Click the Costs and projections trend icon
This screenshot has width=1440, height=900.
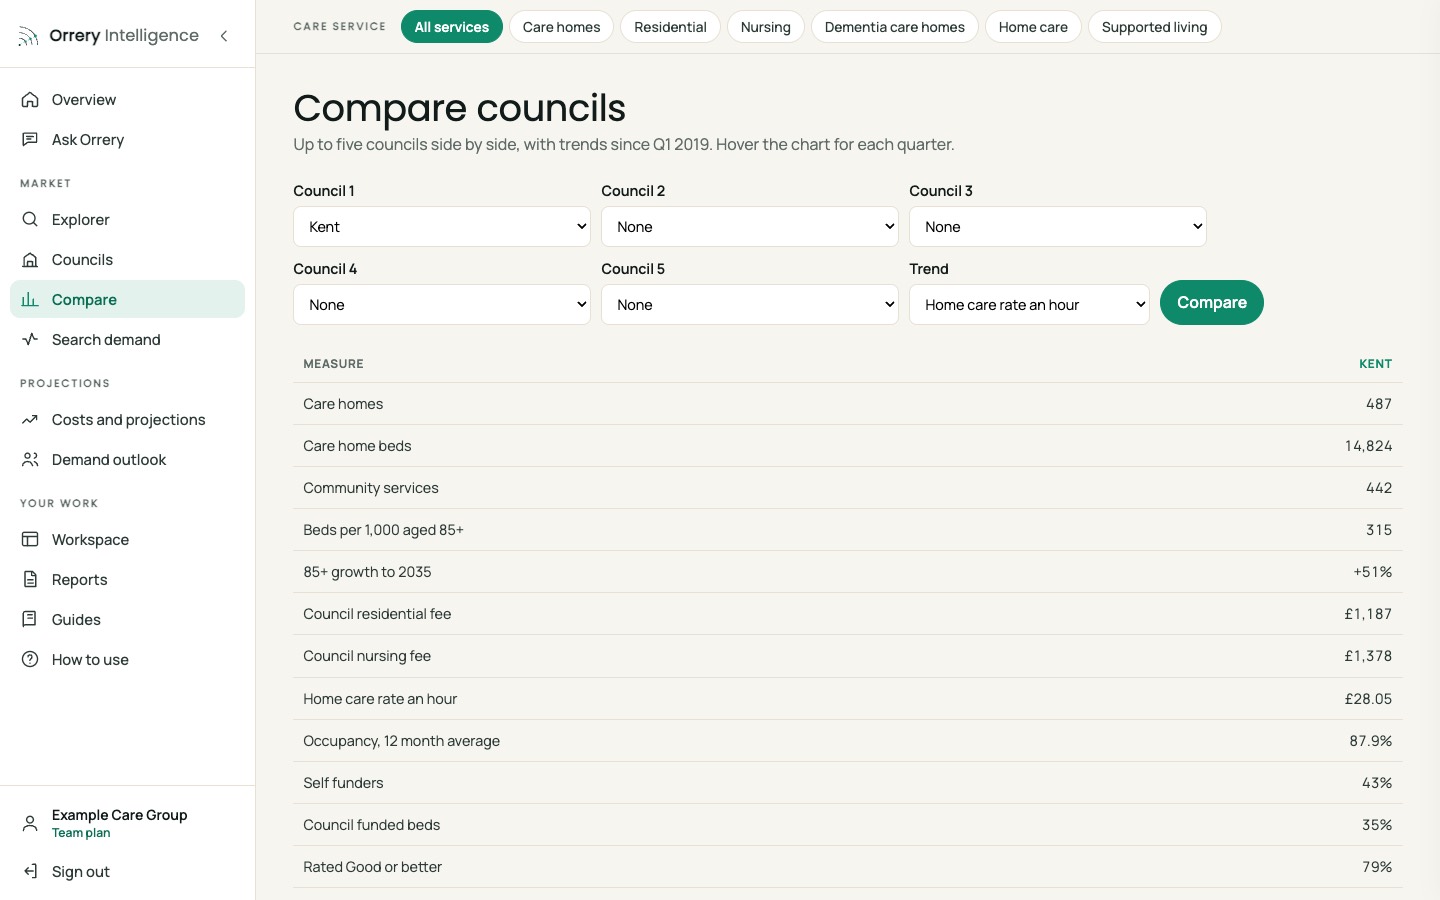click(x=30, y=420)
